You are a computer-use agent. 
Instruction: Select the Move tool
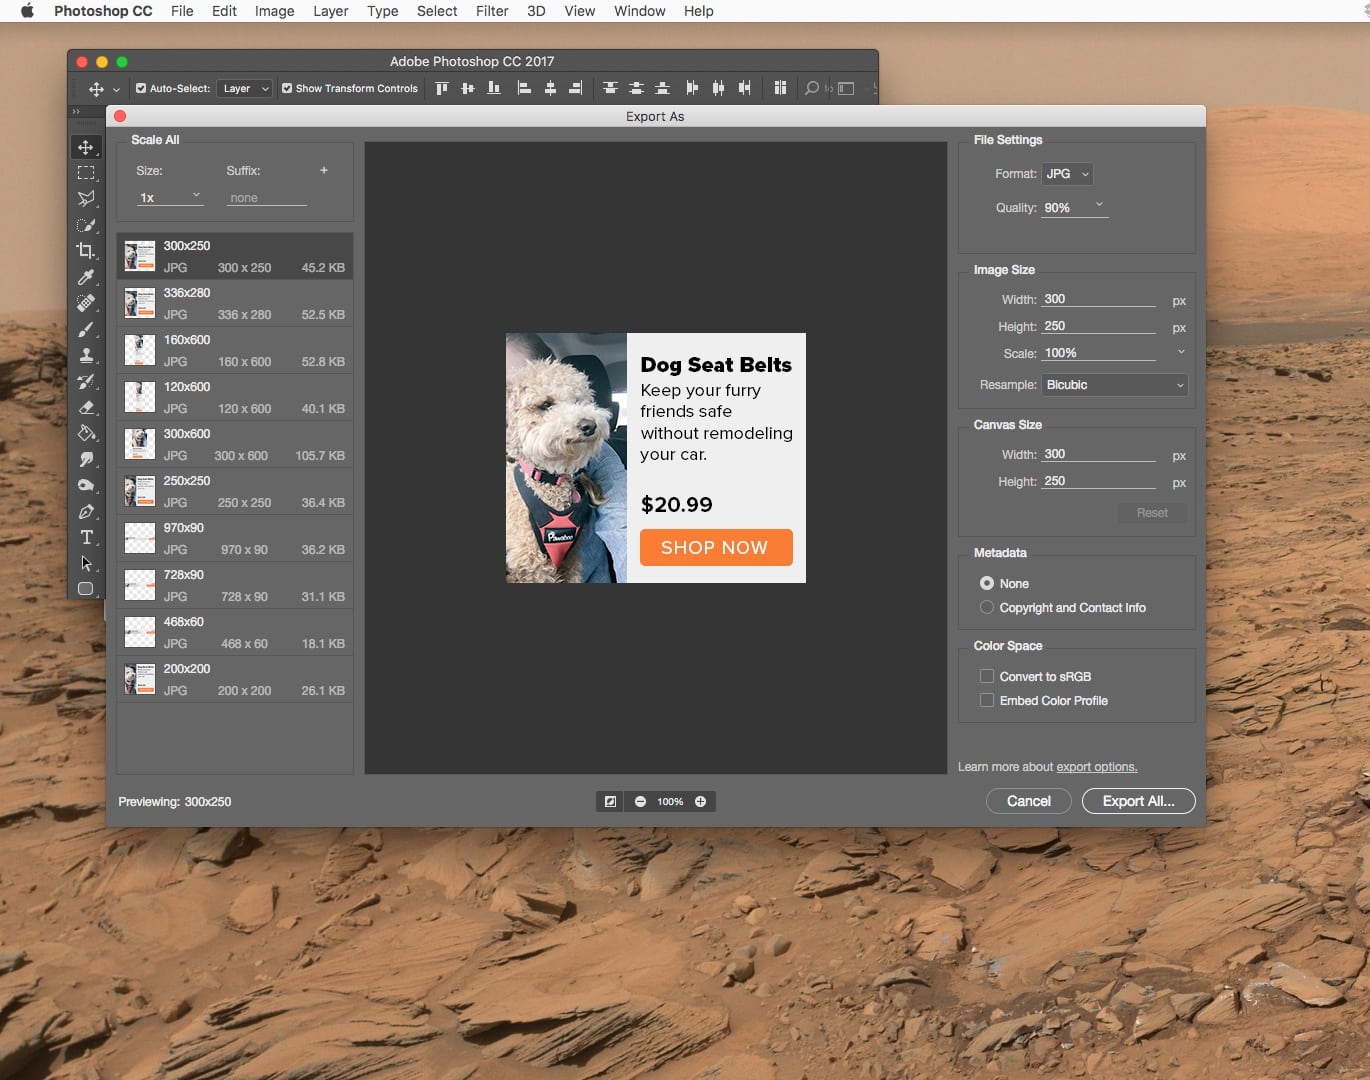[x=86, y=147]
